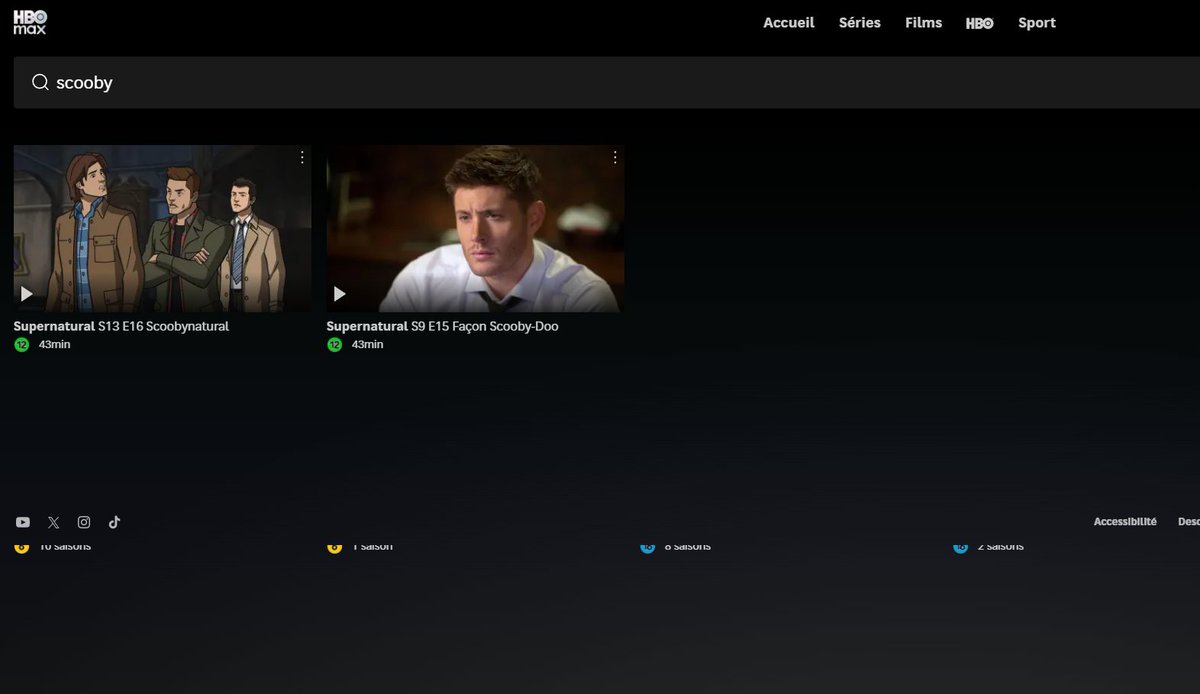Viewport: 1200px width, 694px height.
Task: Open the Séries menu item
Action: coord(860,23)
